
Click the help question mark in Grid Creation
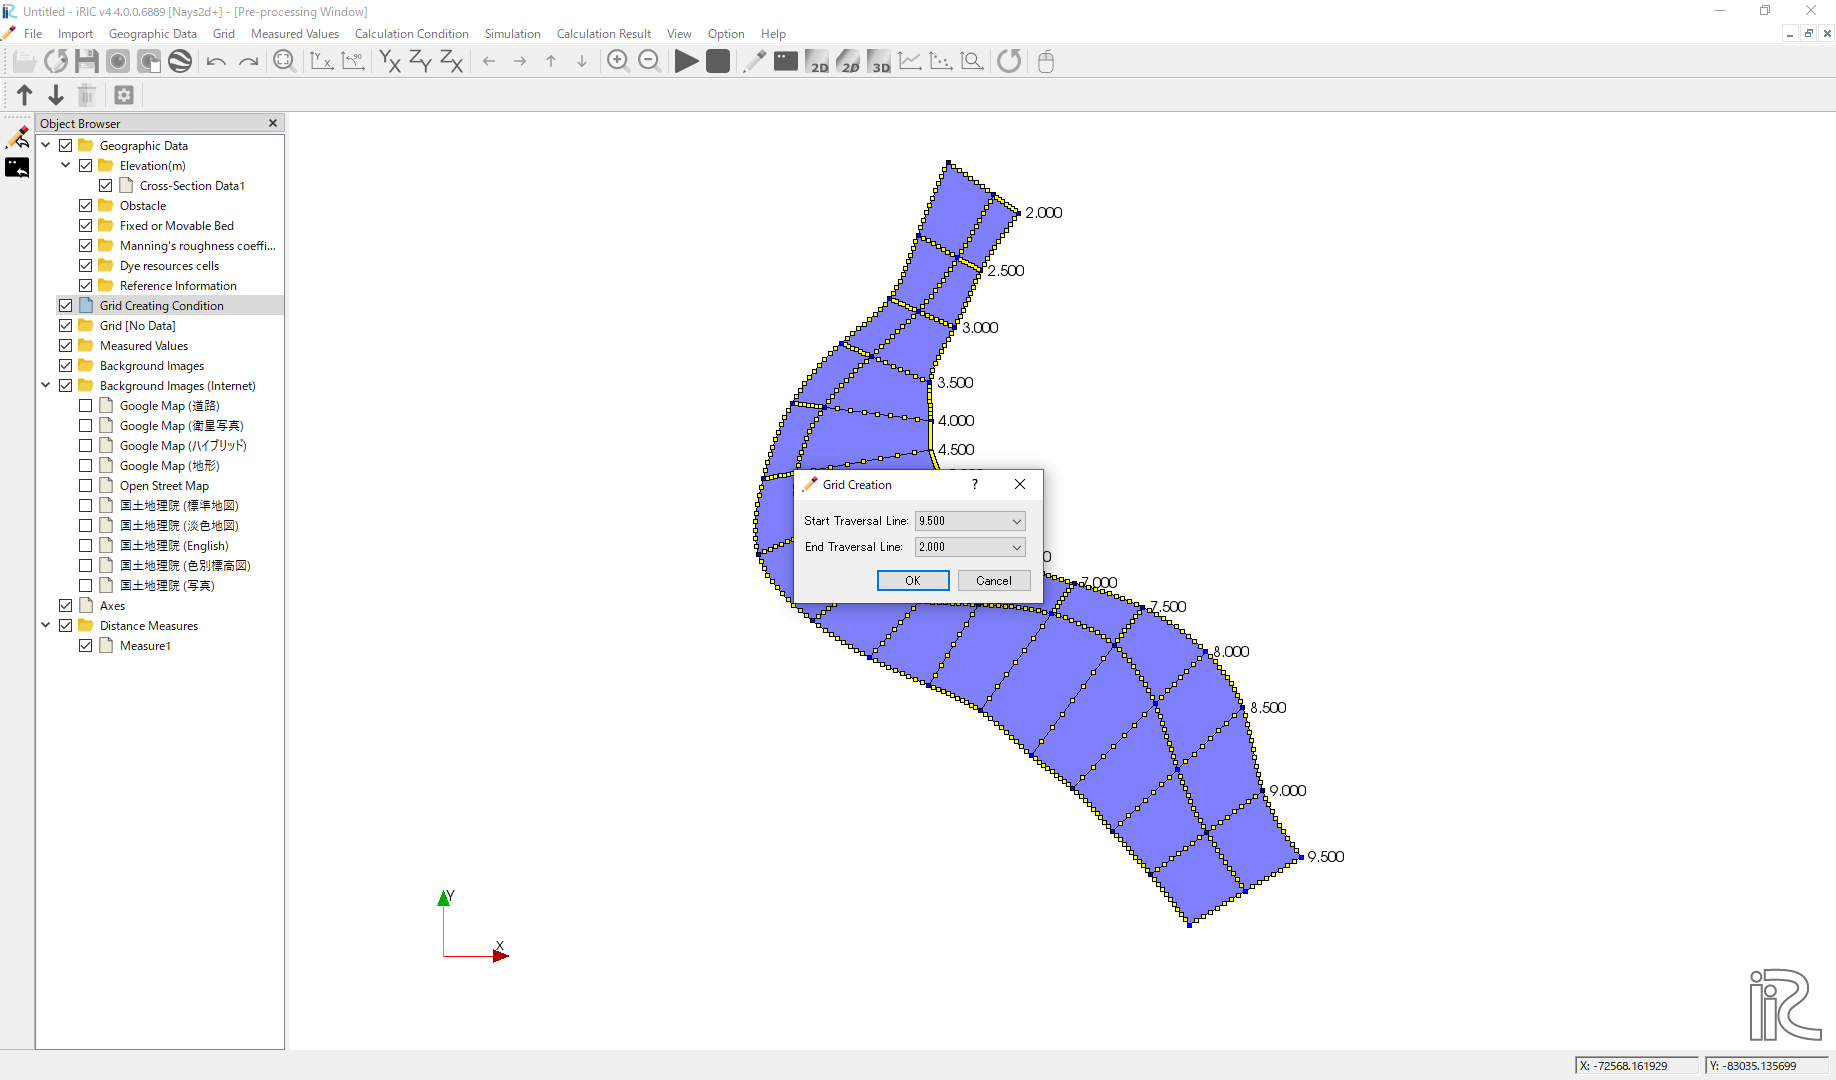[x=975, y=484]
